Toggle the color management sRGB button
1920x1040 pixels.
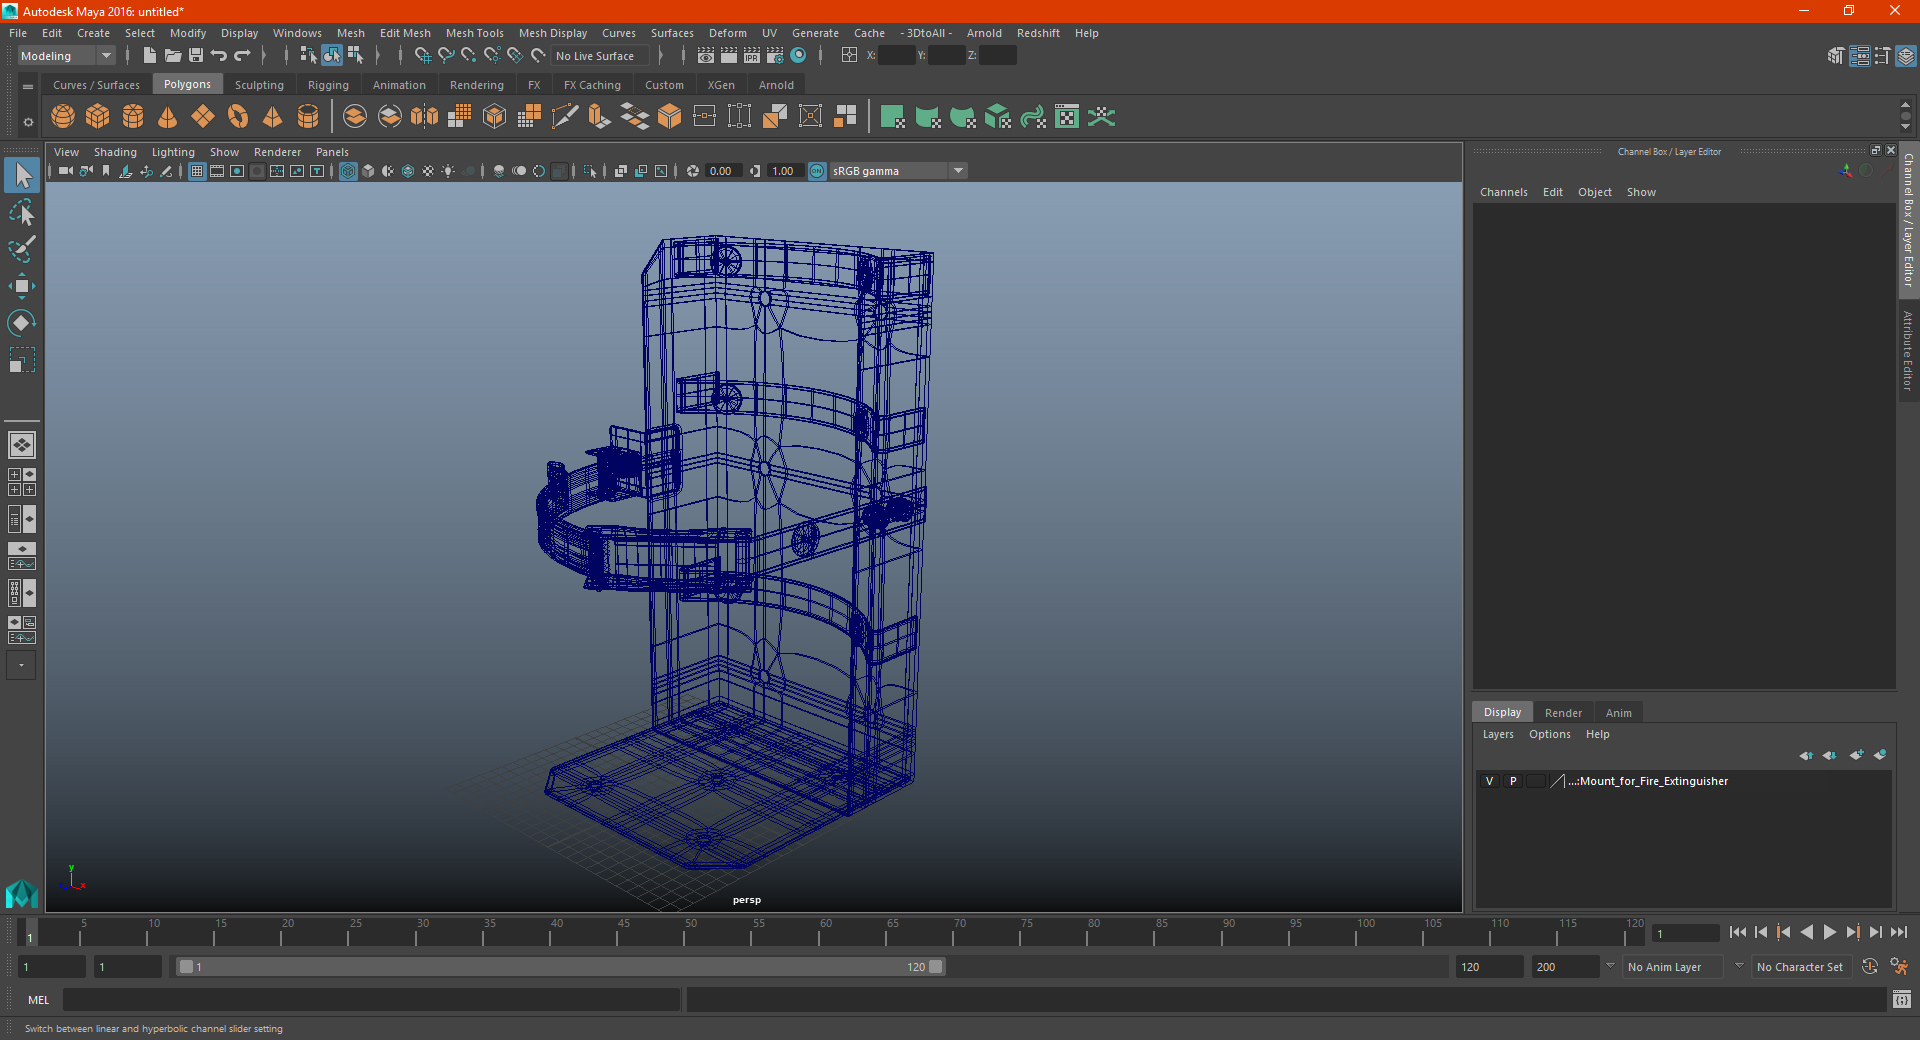817,171
